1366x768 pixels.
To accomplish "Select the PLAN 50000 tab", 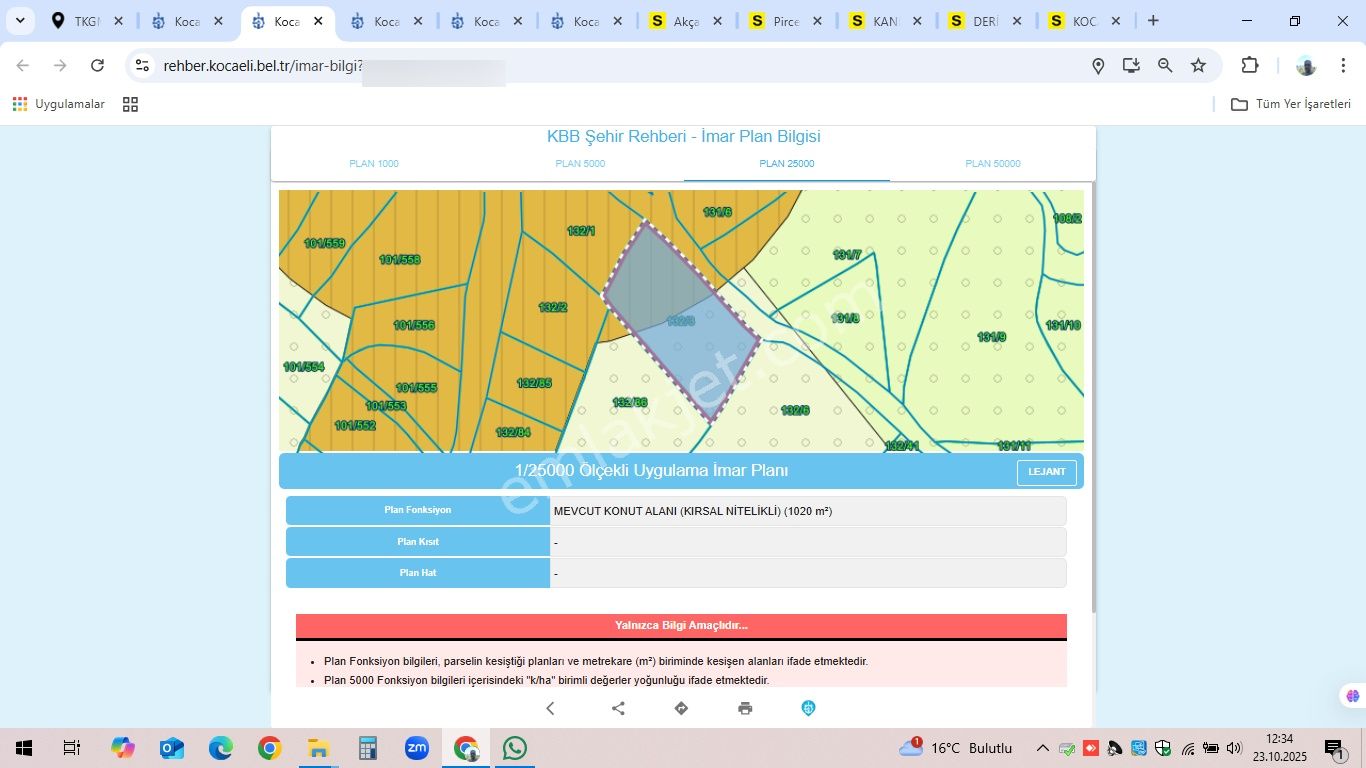I will point(992,164).
